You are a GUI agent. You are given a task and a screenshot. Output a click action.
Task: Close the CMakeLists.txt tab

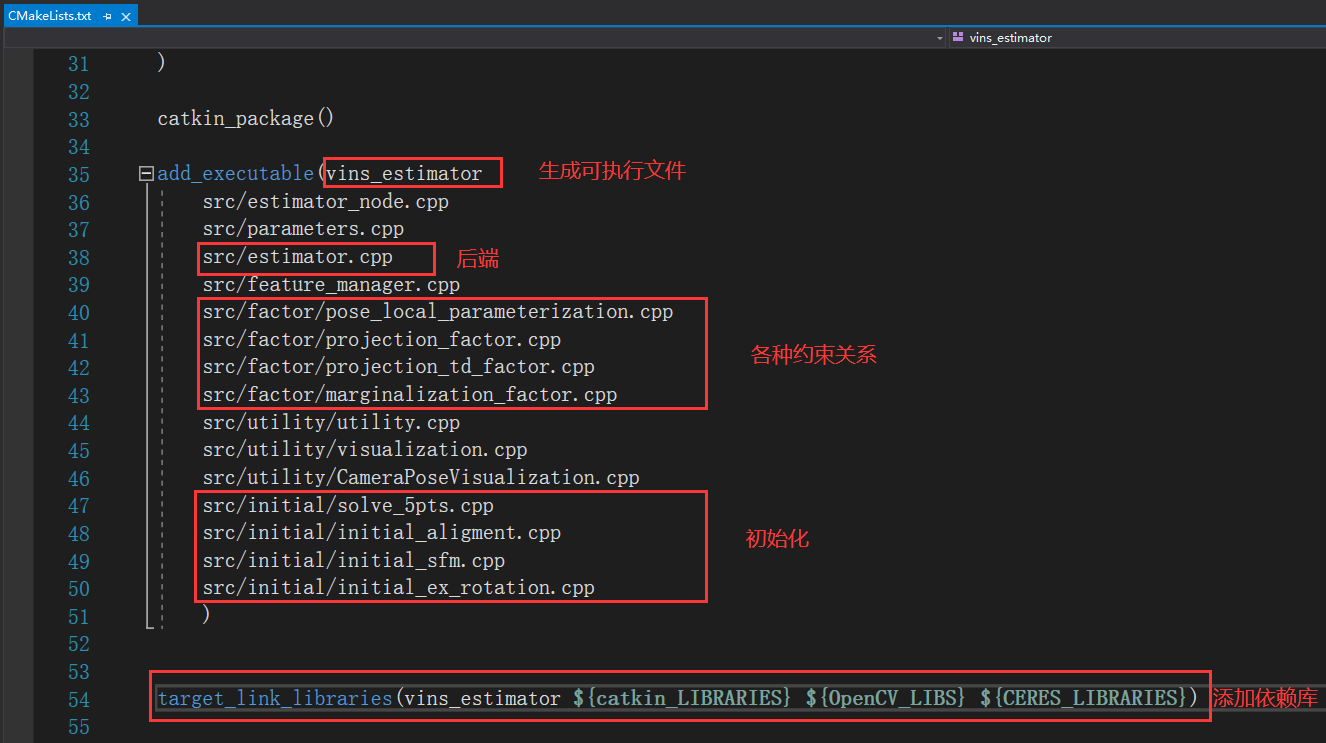click(126, 17)
